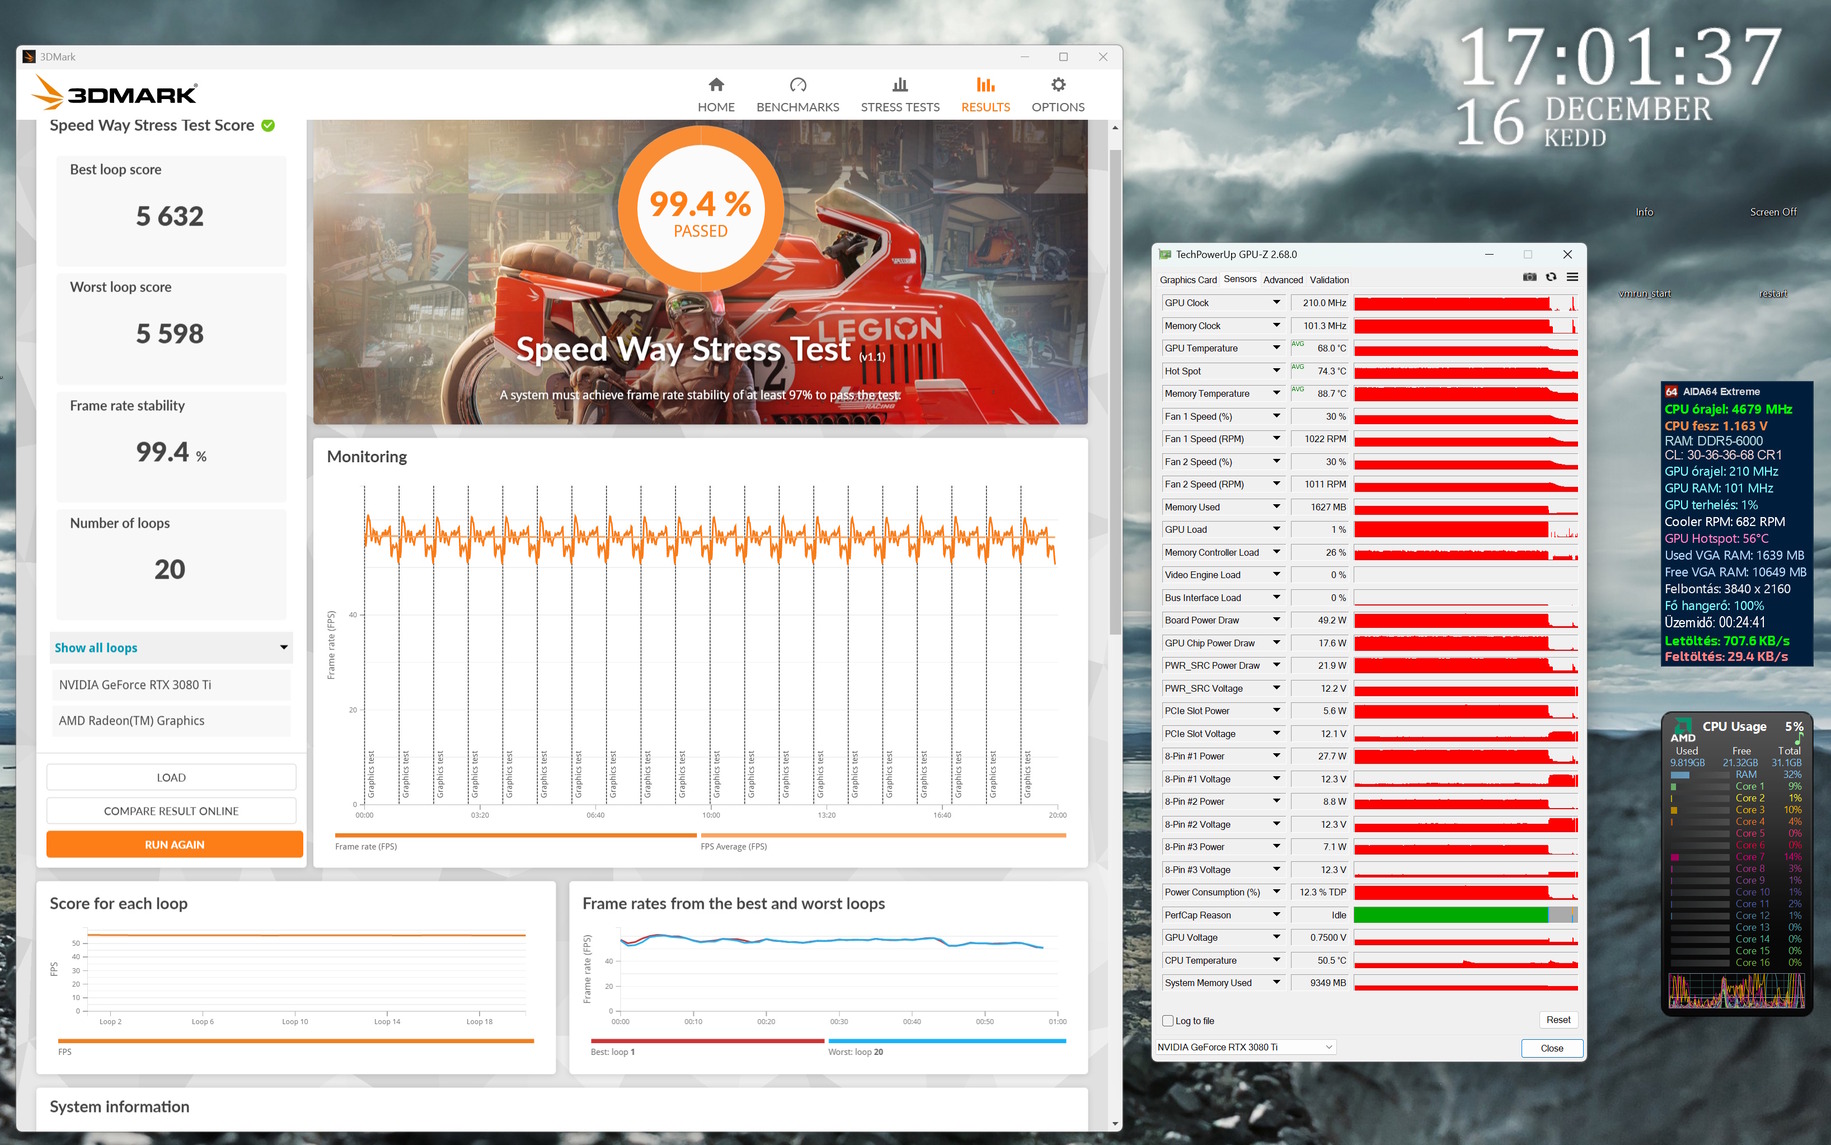The width and height of the screenshot is (1831, 1145).
Task: Open the Hot Spot sensor dropdown arrow
Action: [1276, 371]
